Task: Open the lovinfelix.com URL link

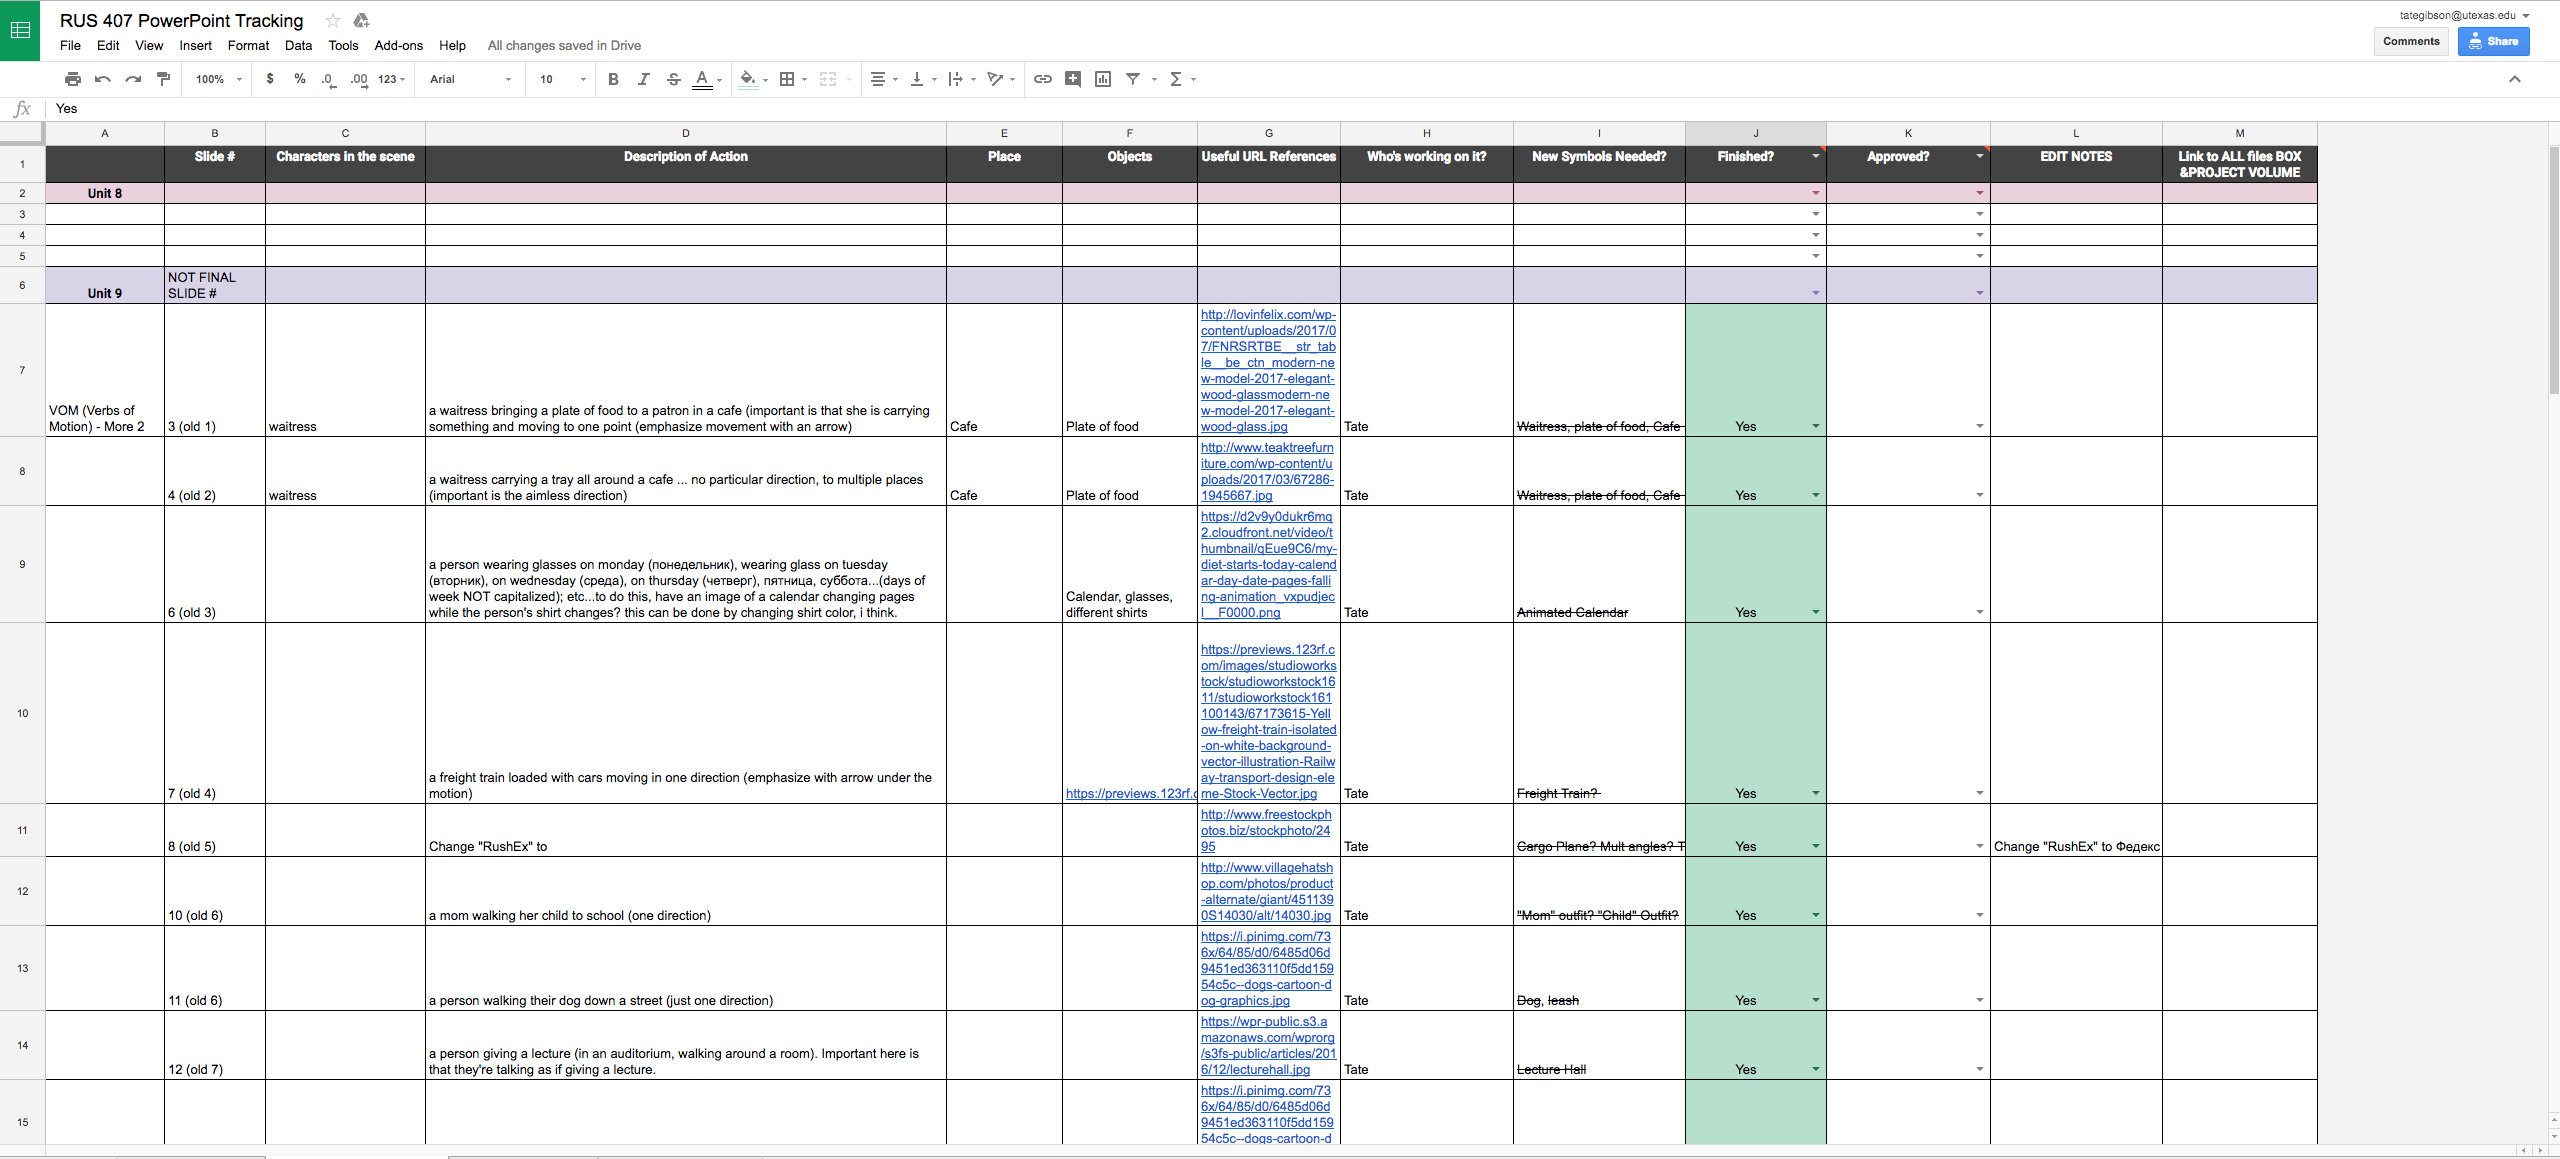Action: tap(1268, 371)
